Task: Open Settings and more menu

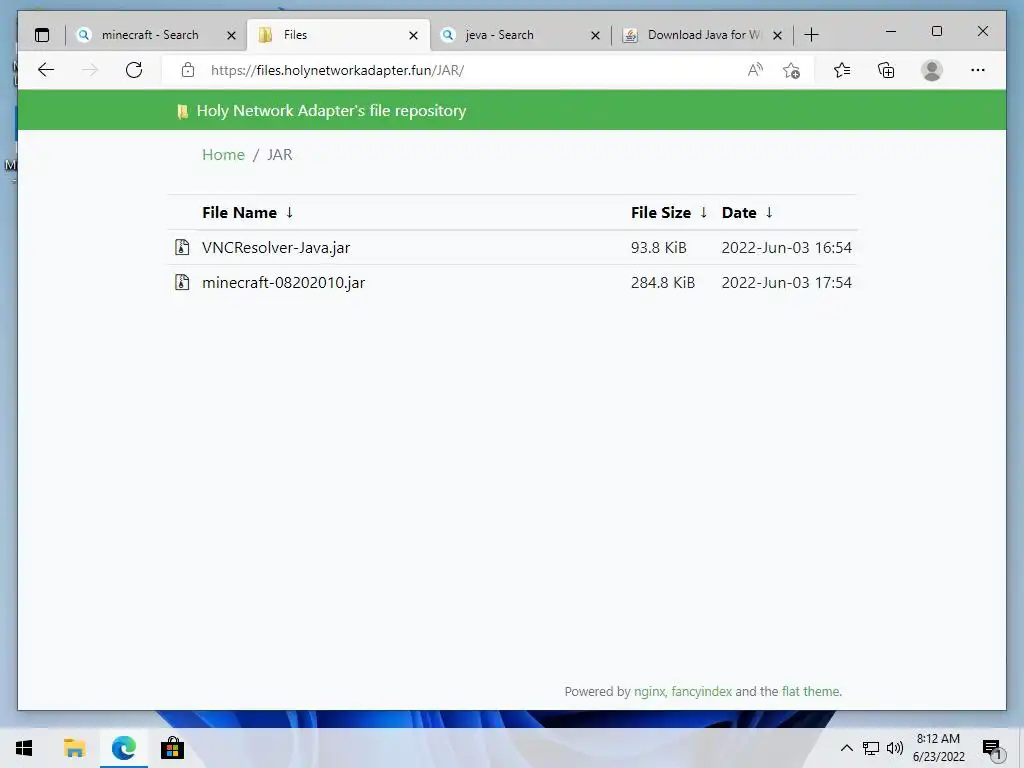Action: [978, 70]
